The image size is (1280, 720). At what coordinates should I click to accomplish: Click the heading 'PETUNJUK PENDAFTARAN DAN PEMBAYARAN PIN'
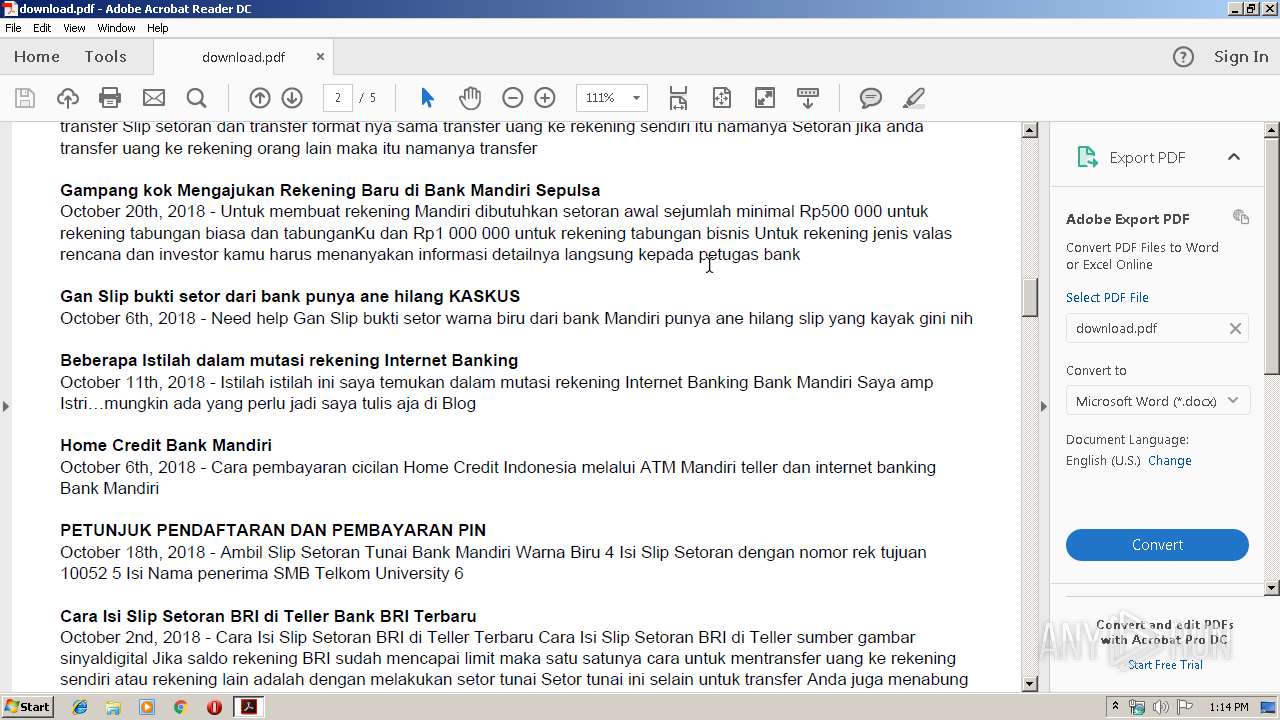click(x=273, y=530)
